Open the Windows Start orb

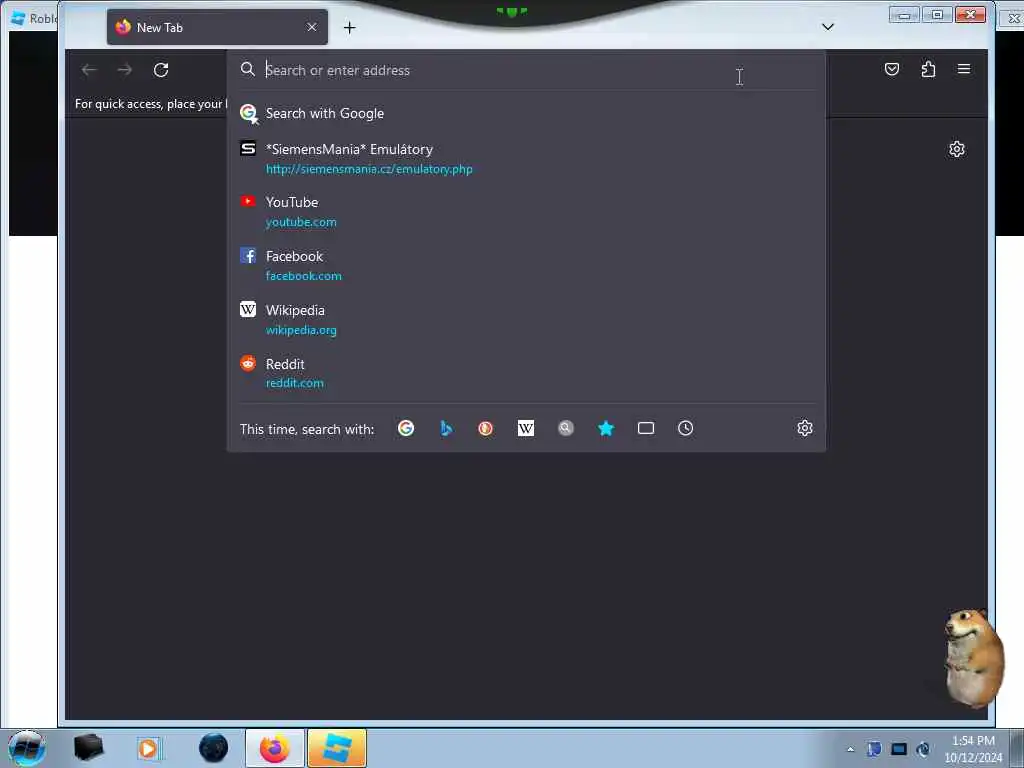coord(27,748)
